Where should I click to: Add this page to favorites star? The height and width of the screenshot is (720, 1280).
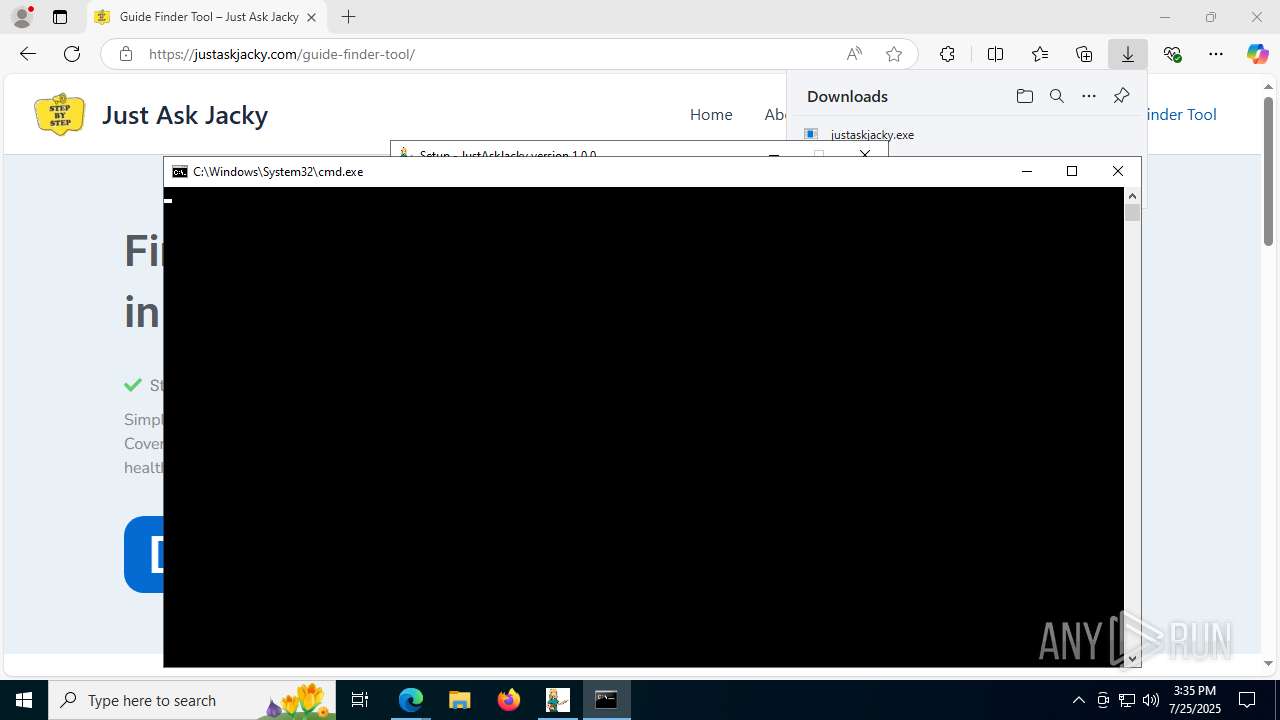pyautogui.click(x=894, y=54)
